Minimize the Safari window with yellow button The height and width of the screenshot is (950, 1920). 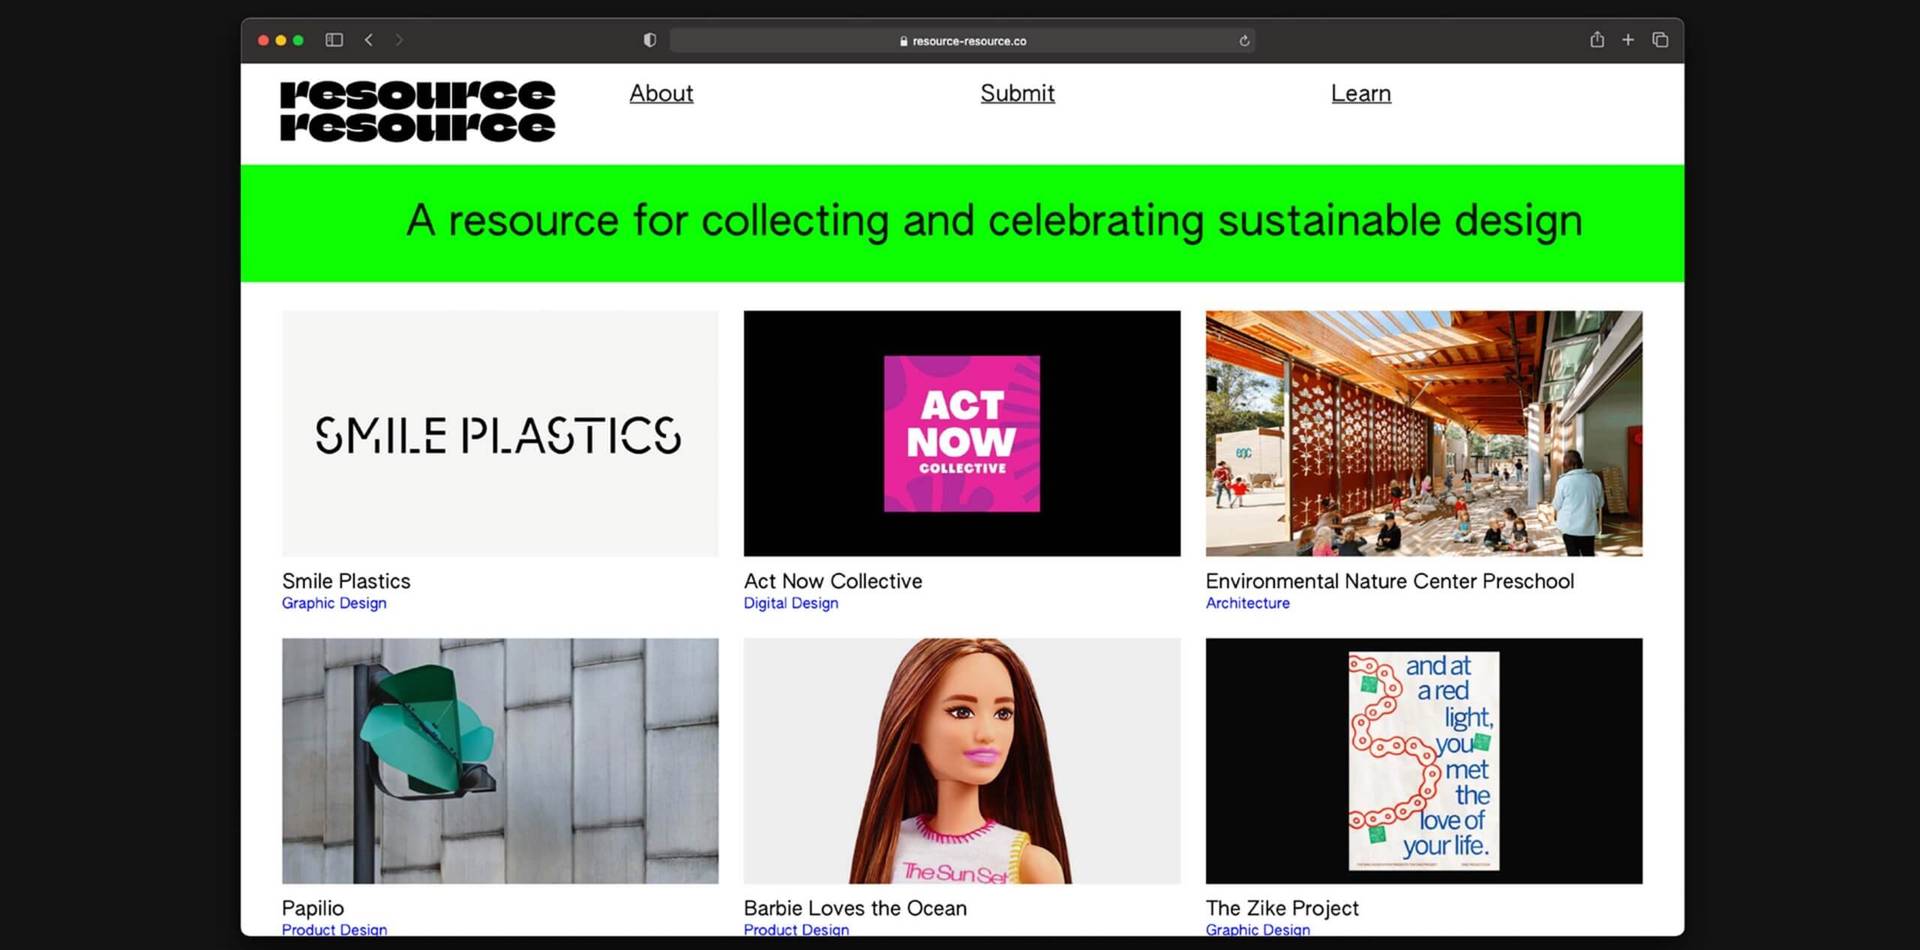(281, 40)
